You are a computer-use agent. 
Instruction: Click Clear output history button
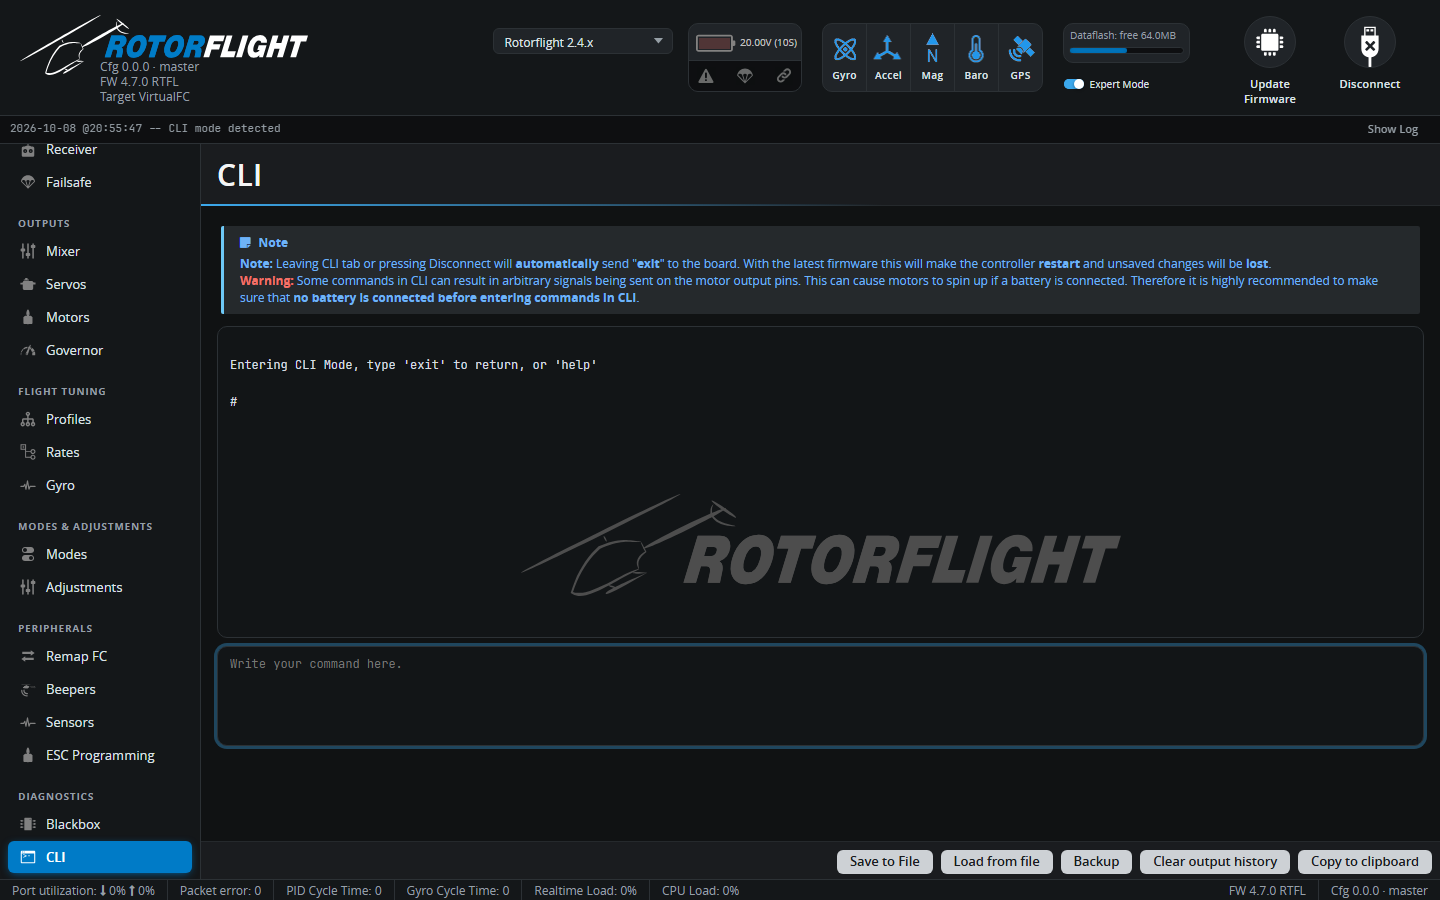pos(1215,861)
